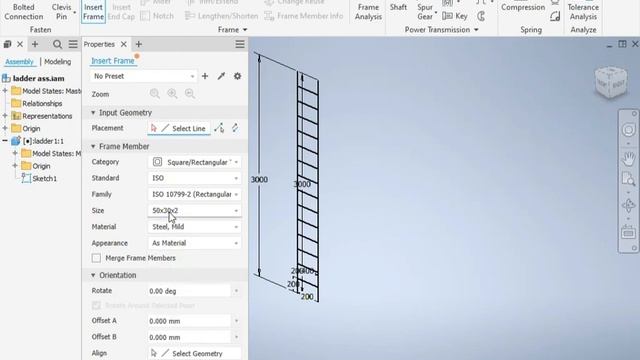Collapse the ladder:1 tree node
Viewport: 640px width, 360px height.
pos(5,141)
